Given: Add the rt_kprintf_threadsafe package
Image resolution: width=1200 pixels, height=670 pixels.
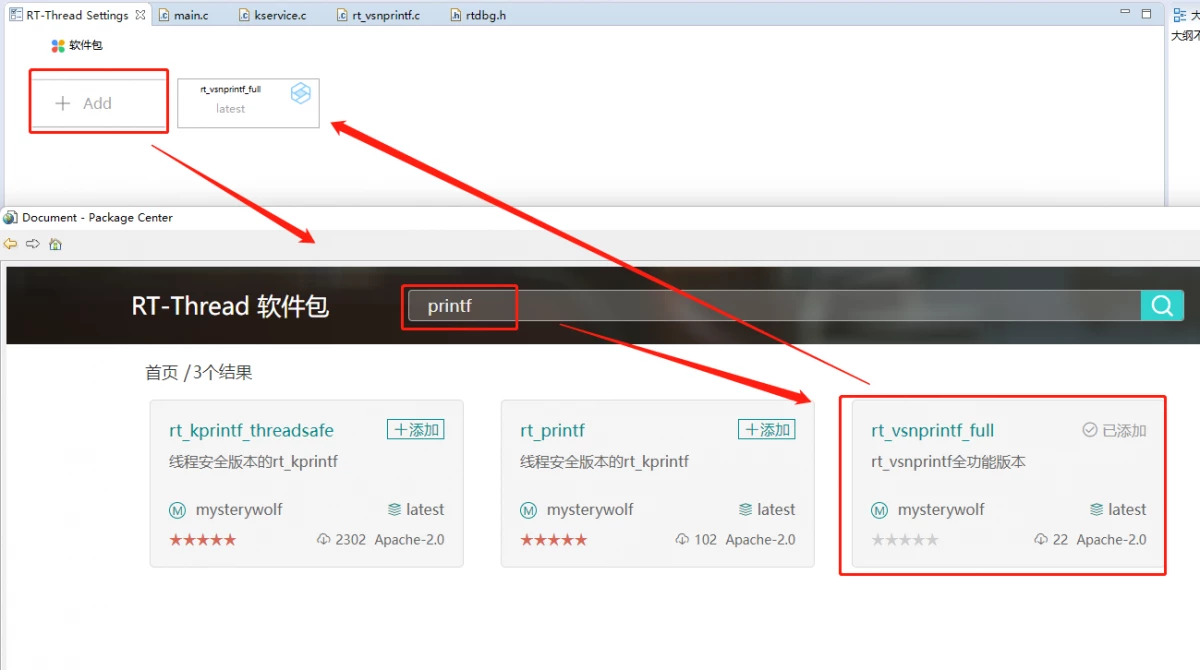Looking at the screenshot, I should 416,430.
